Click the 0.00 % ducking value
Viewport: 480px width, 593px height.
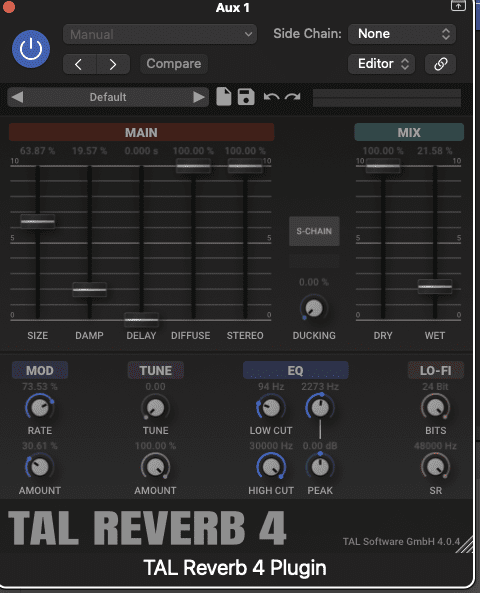pyautogui.click(x=314, y=282)
